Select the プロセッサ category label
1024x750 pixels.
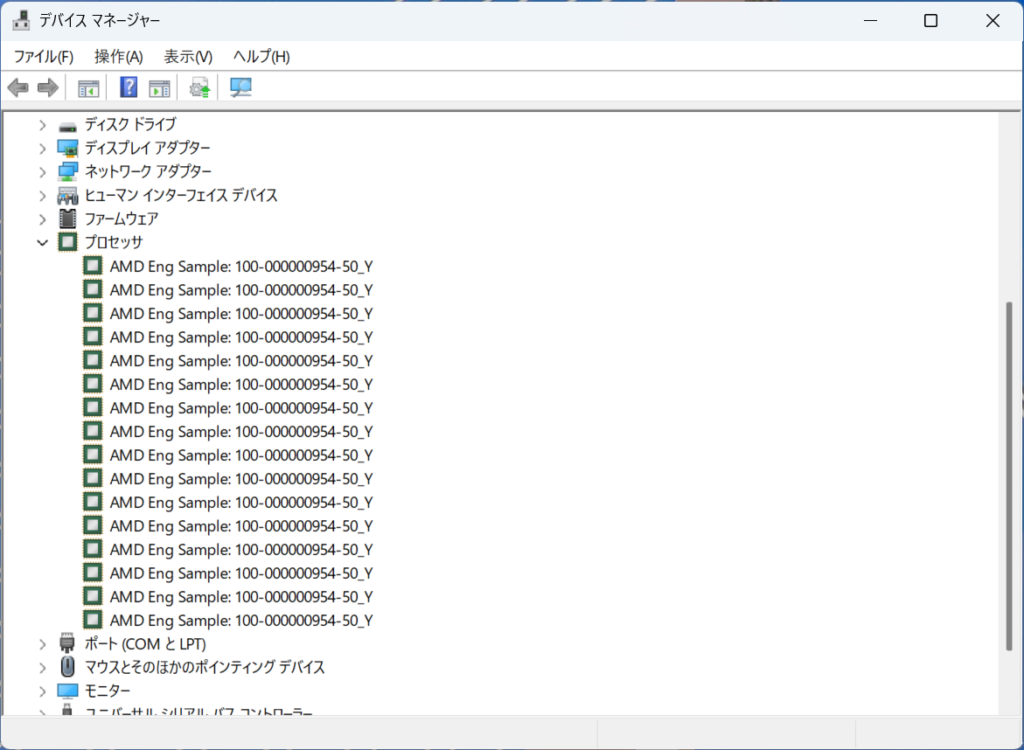pos(114,242)
